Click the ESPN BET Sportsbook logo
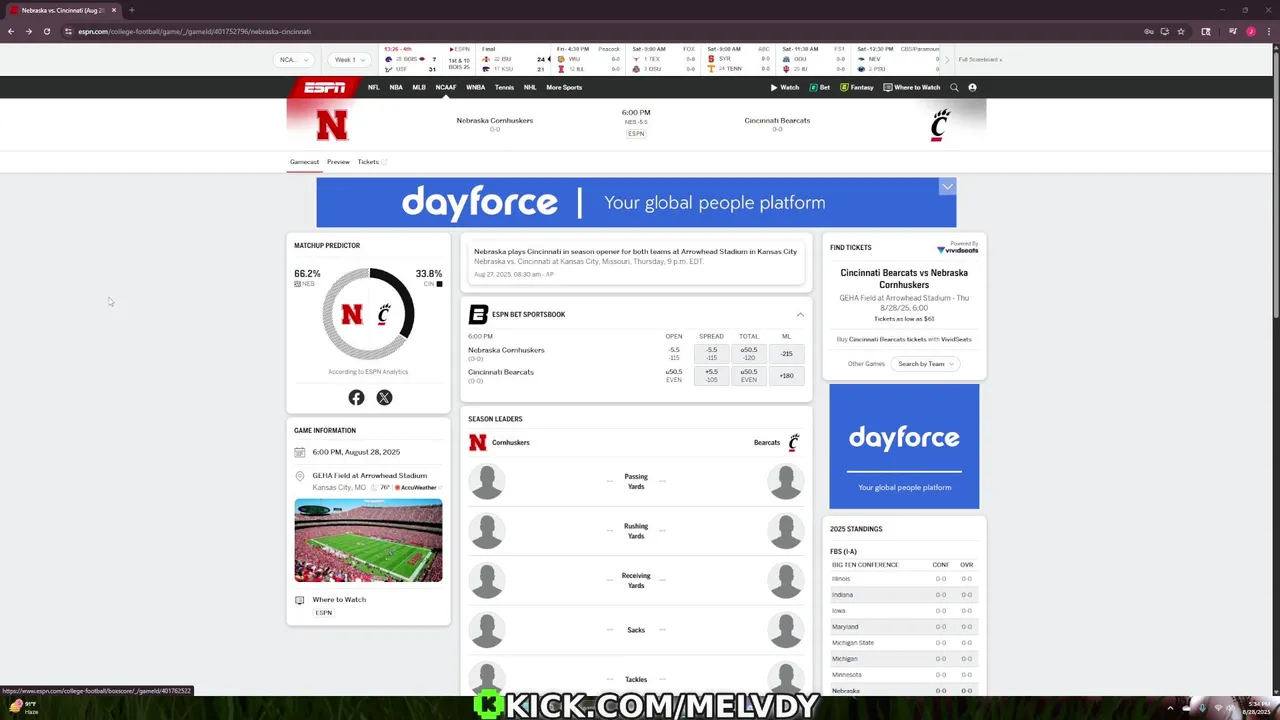This screenshot has height=720, width=1280. [x=478, y=314]
